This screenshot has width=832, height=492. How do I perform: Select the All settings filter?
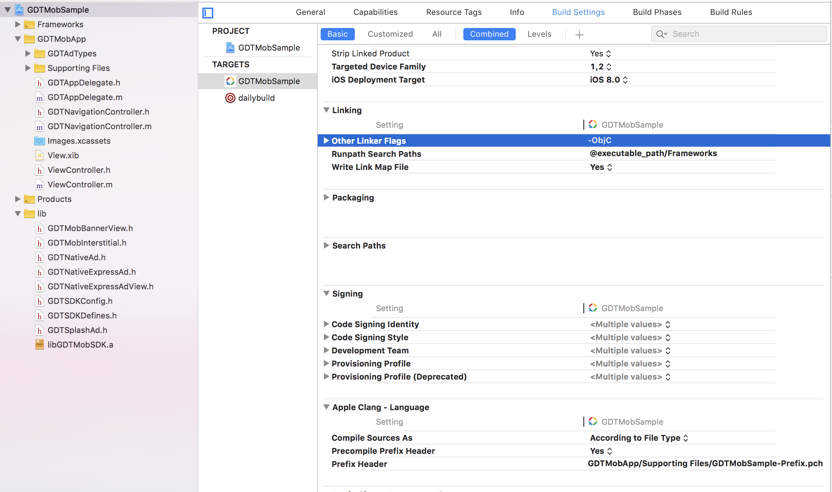coord(437,34)
